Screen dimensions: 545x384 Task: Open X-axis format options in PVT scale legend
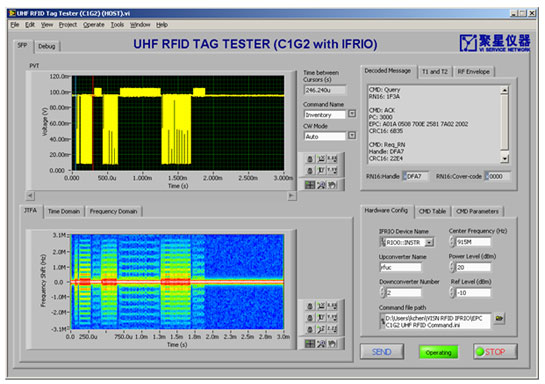[x=332, y=159]
